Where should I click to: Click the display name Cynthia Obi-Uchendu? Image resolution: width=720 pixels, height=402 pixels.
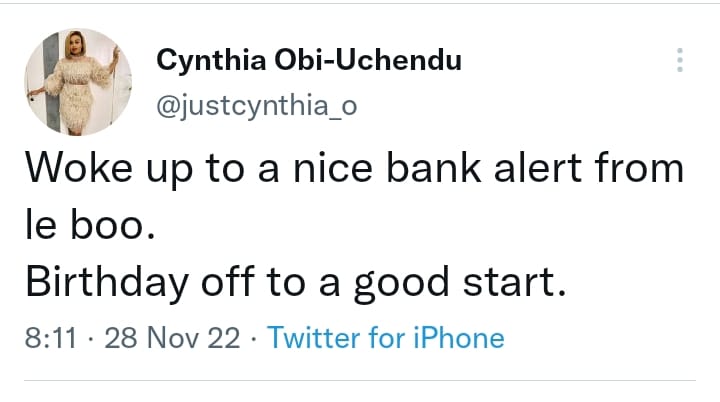[x=309, y=60]
